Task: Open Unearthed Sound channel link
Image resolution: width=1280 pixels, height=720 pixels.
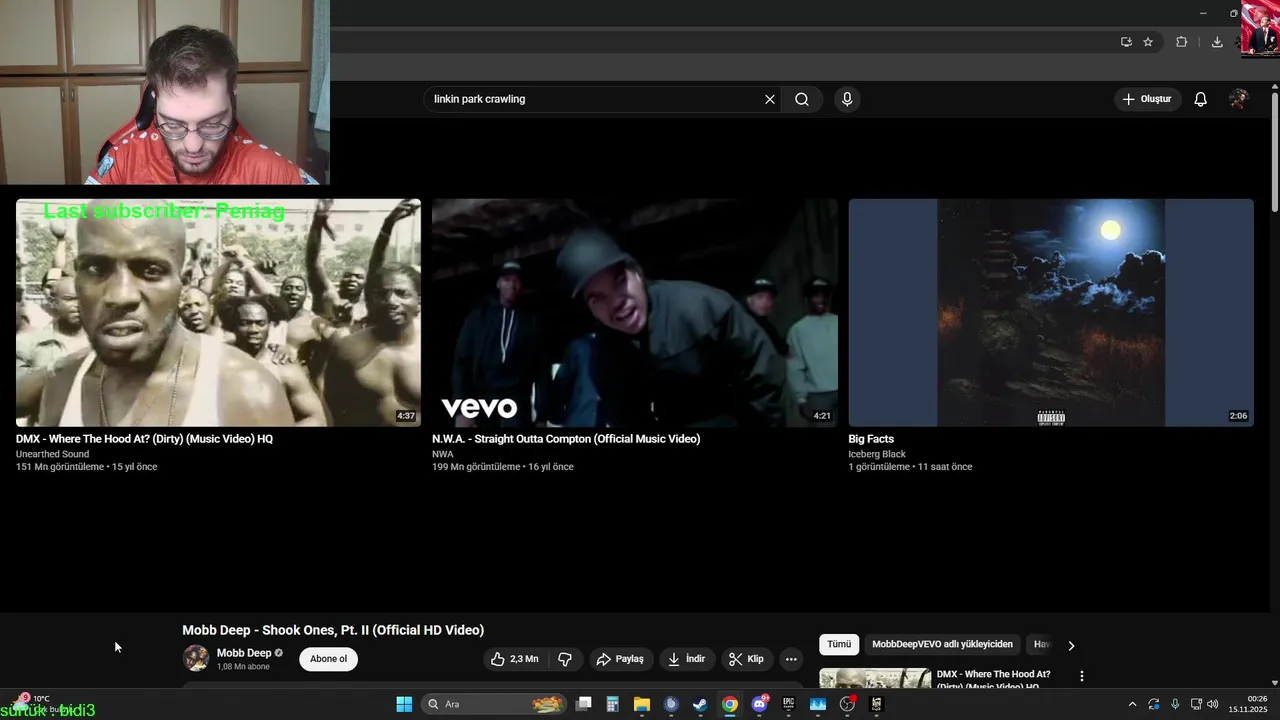Action: [52, 454]
